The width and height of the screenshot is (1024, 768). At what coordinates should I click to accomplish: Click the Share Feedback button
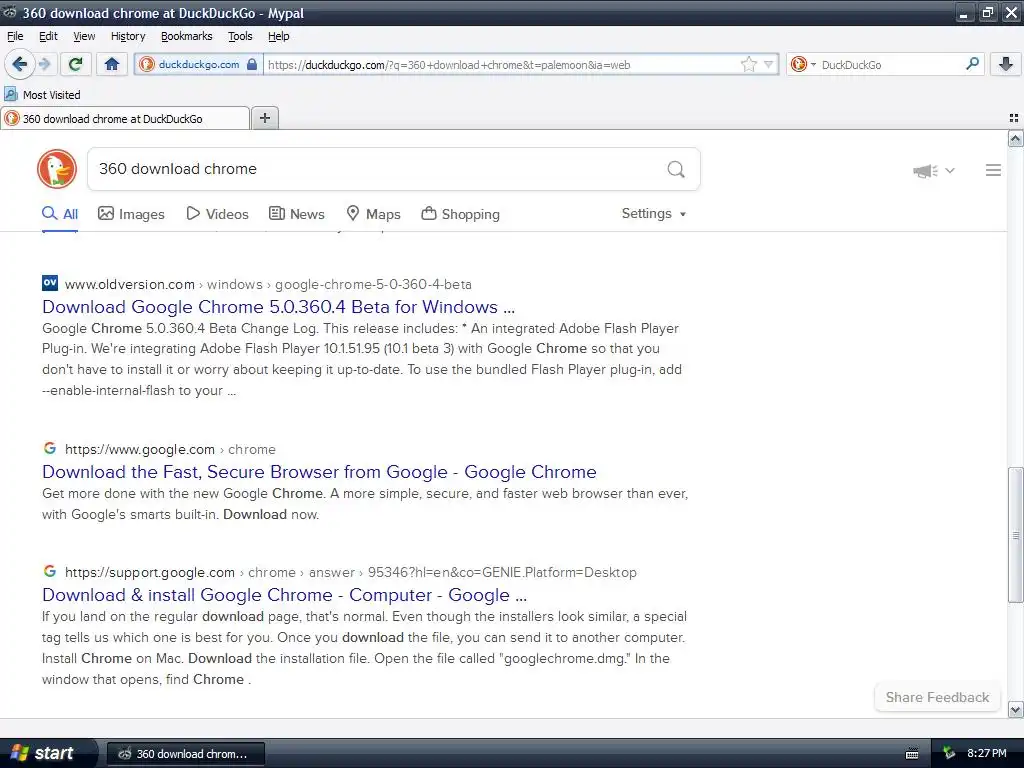[x=937, y=697]
